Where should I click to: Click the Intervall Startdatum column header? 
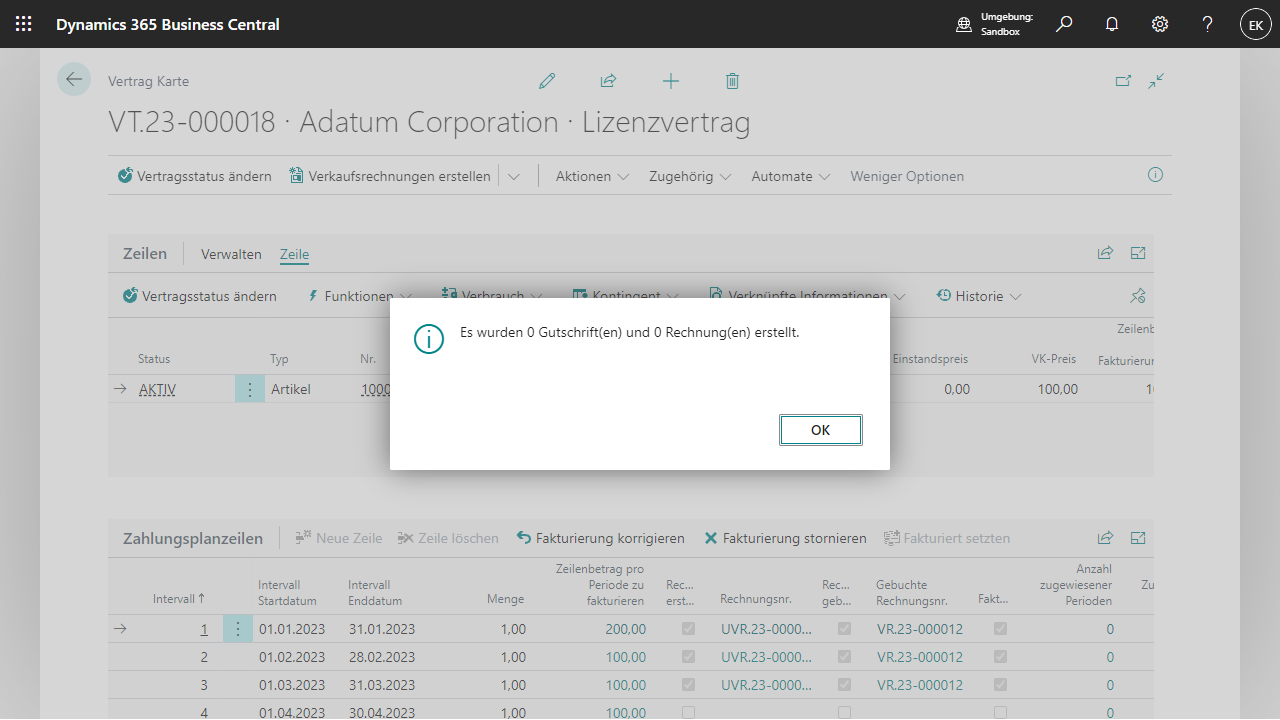tap(287, 593)
